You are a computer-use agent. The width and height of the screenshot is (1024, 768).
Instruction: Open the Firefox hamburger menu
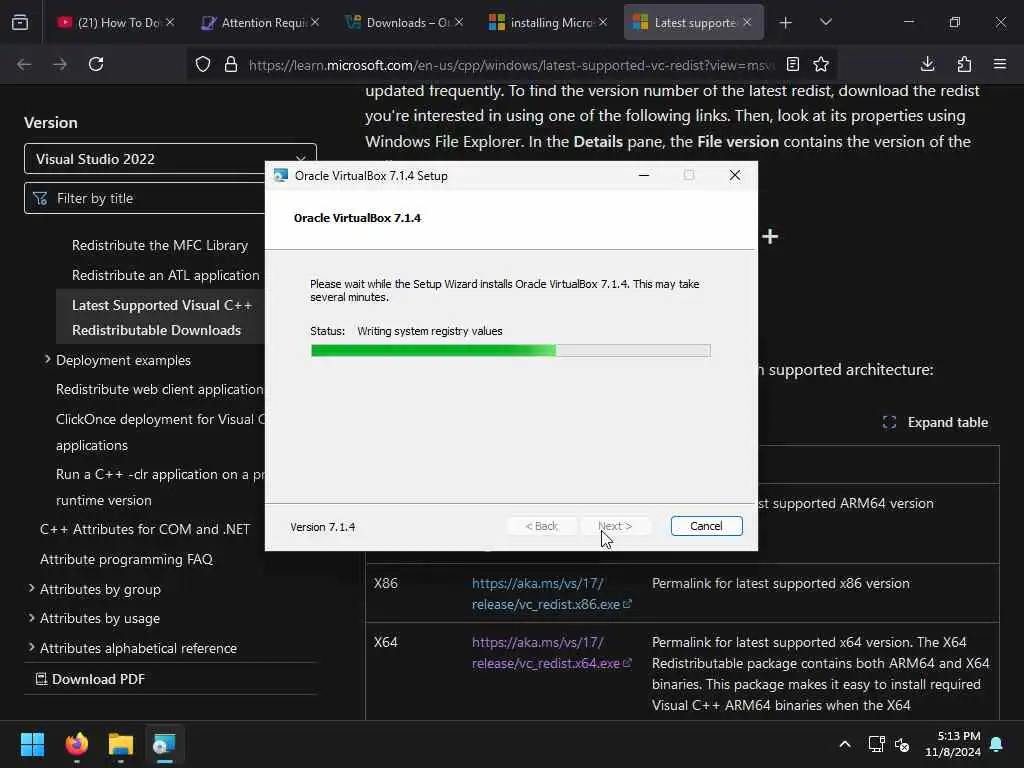[x=1000, y=64]
